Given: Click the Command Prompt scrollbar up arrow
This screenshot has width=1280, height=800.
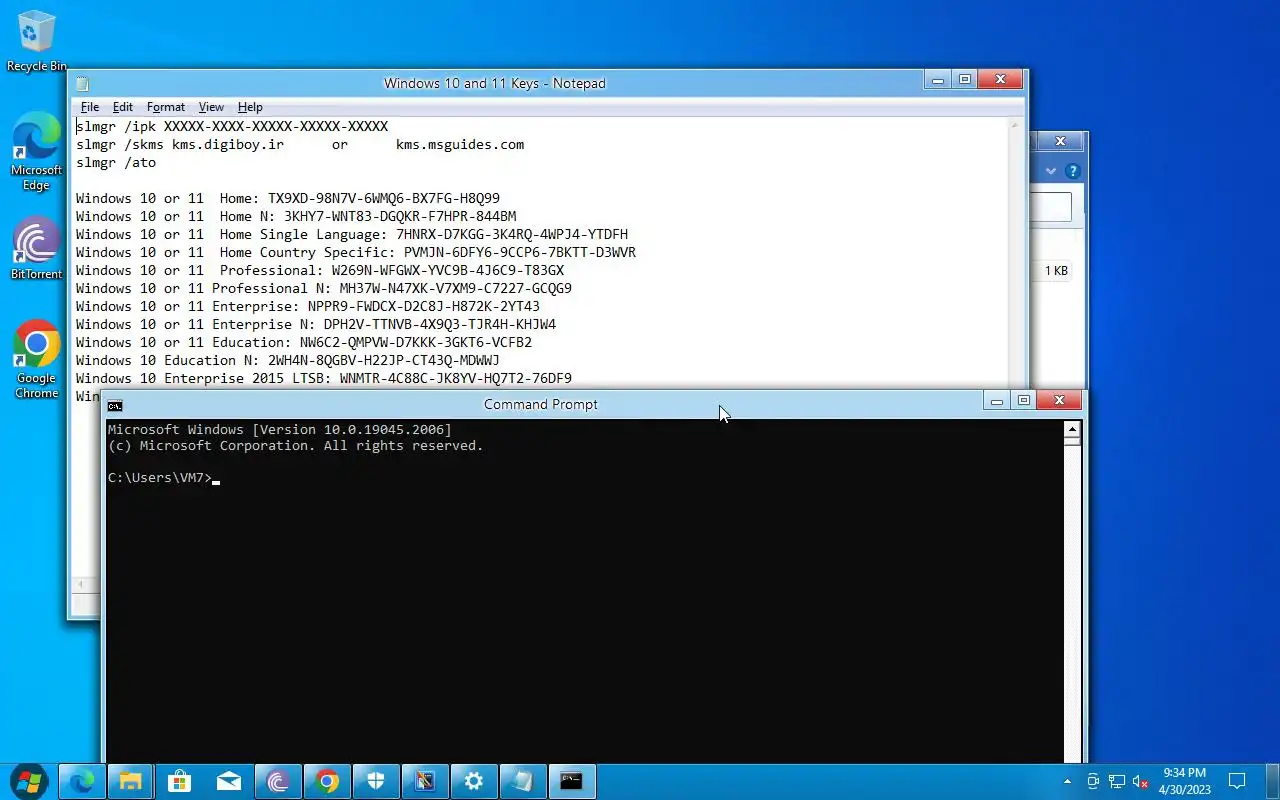Looking at the screenshot, I should 1072,429.
